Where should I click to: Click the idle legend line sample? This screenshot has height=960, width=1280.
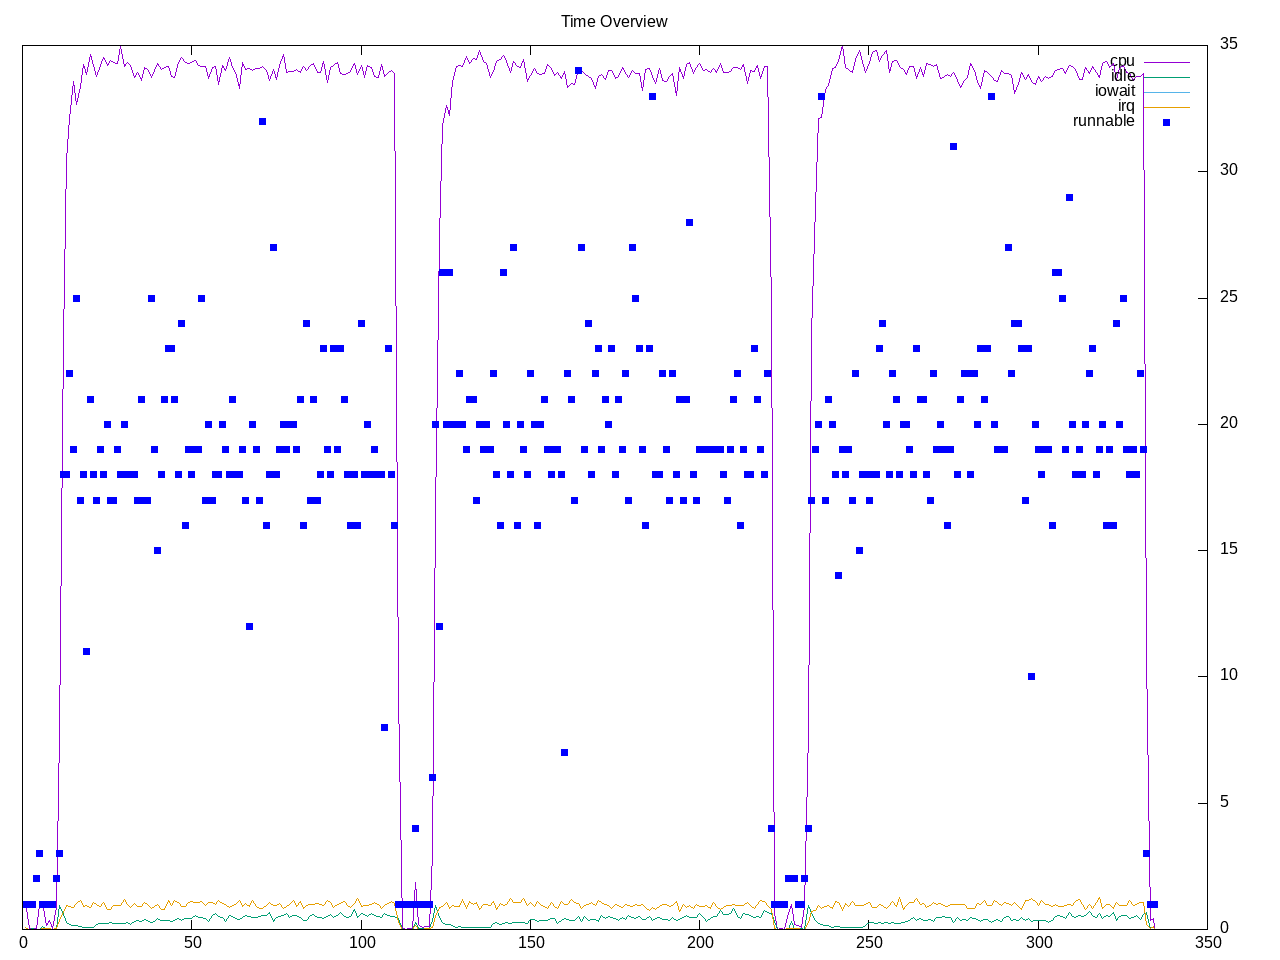pyautogui.click(x=1166, y=77)
